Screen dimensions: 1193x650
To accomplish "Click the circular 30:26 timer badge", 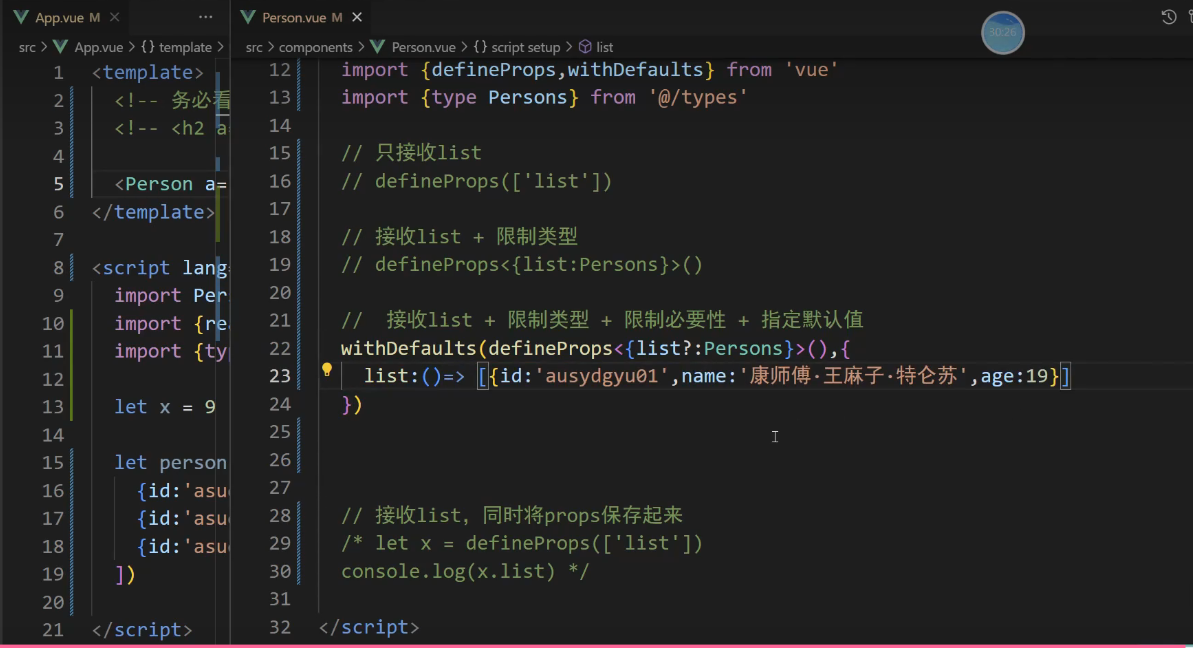I will click(1003, 33).
